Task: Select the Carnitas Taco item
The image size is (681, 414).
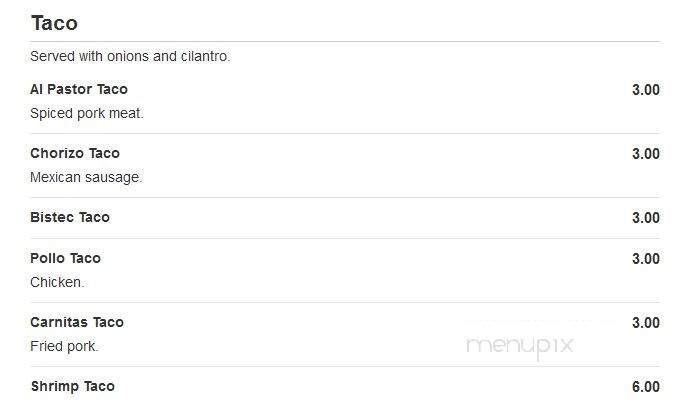Action: pos(77,322)
